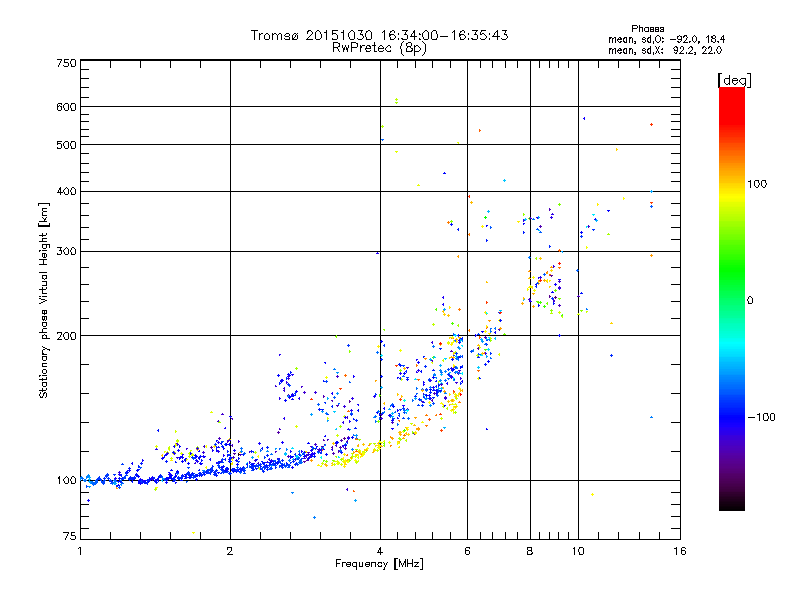
Task: Click the y-axis title 'Stationary phase Virtual Height [km]'
Action: [44, 300]
